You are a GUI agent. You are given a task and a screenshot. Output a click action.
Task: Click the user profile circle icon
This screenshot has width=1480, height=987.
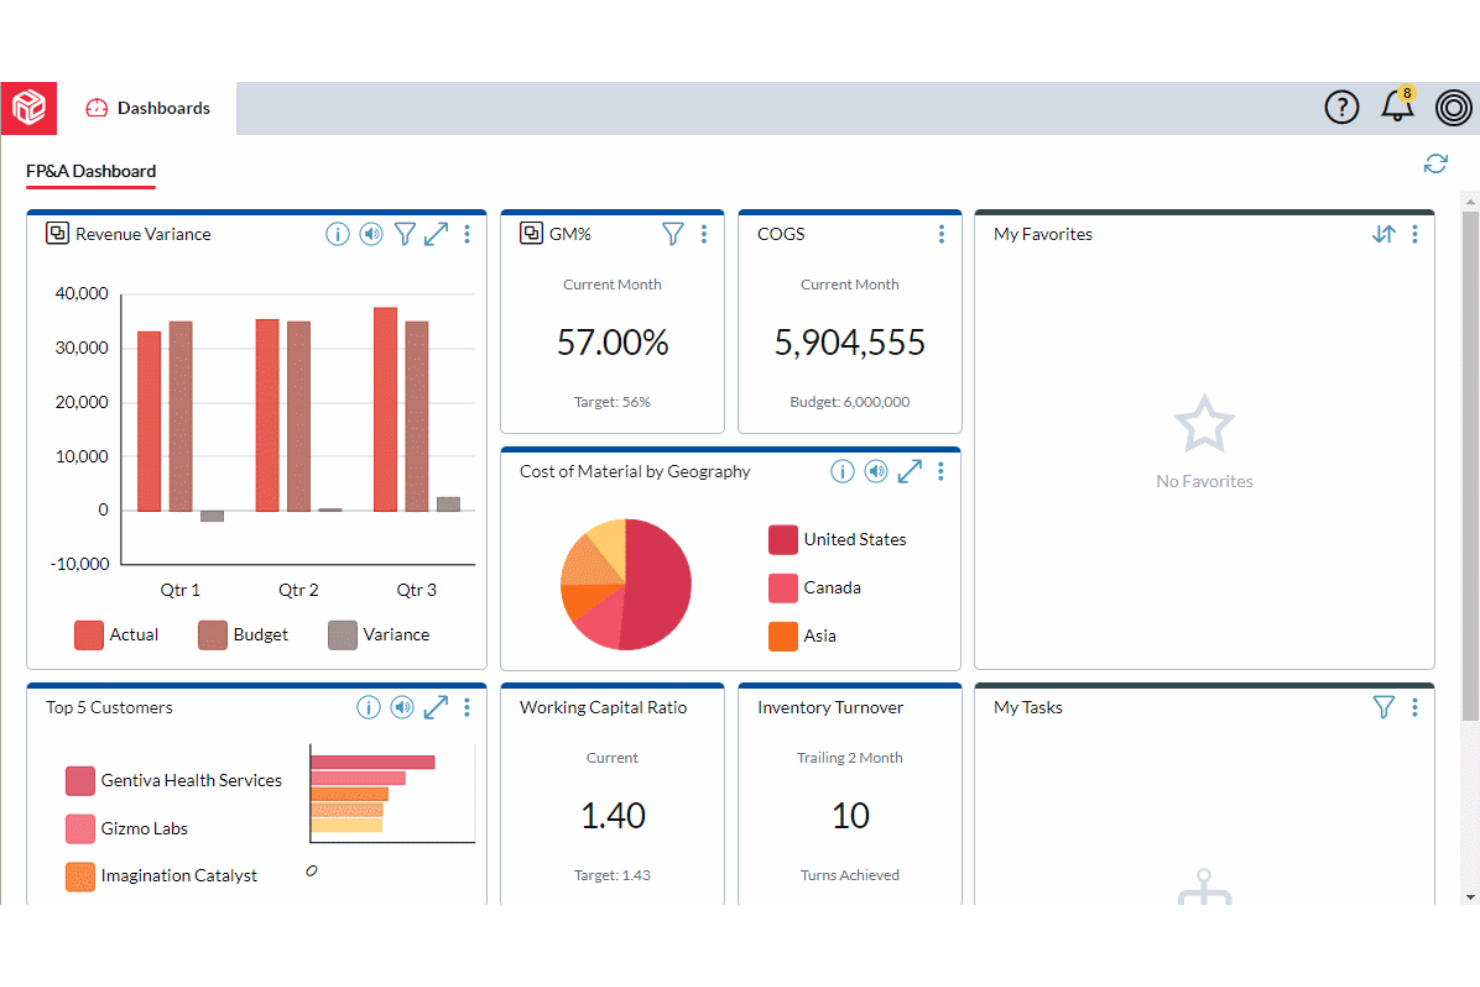[1453, 107]
